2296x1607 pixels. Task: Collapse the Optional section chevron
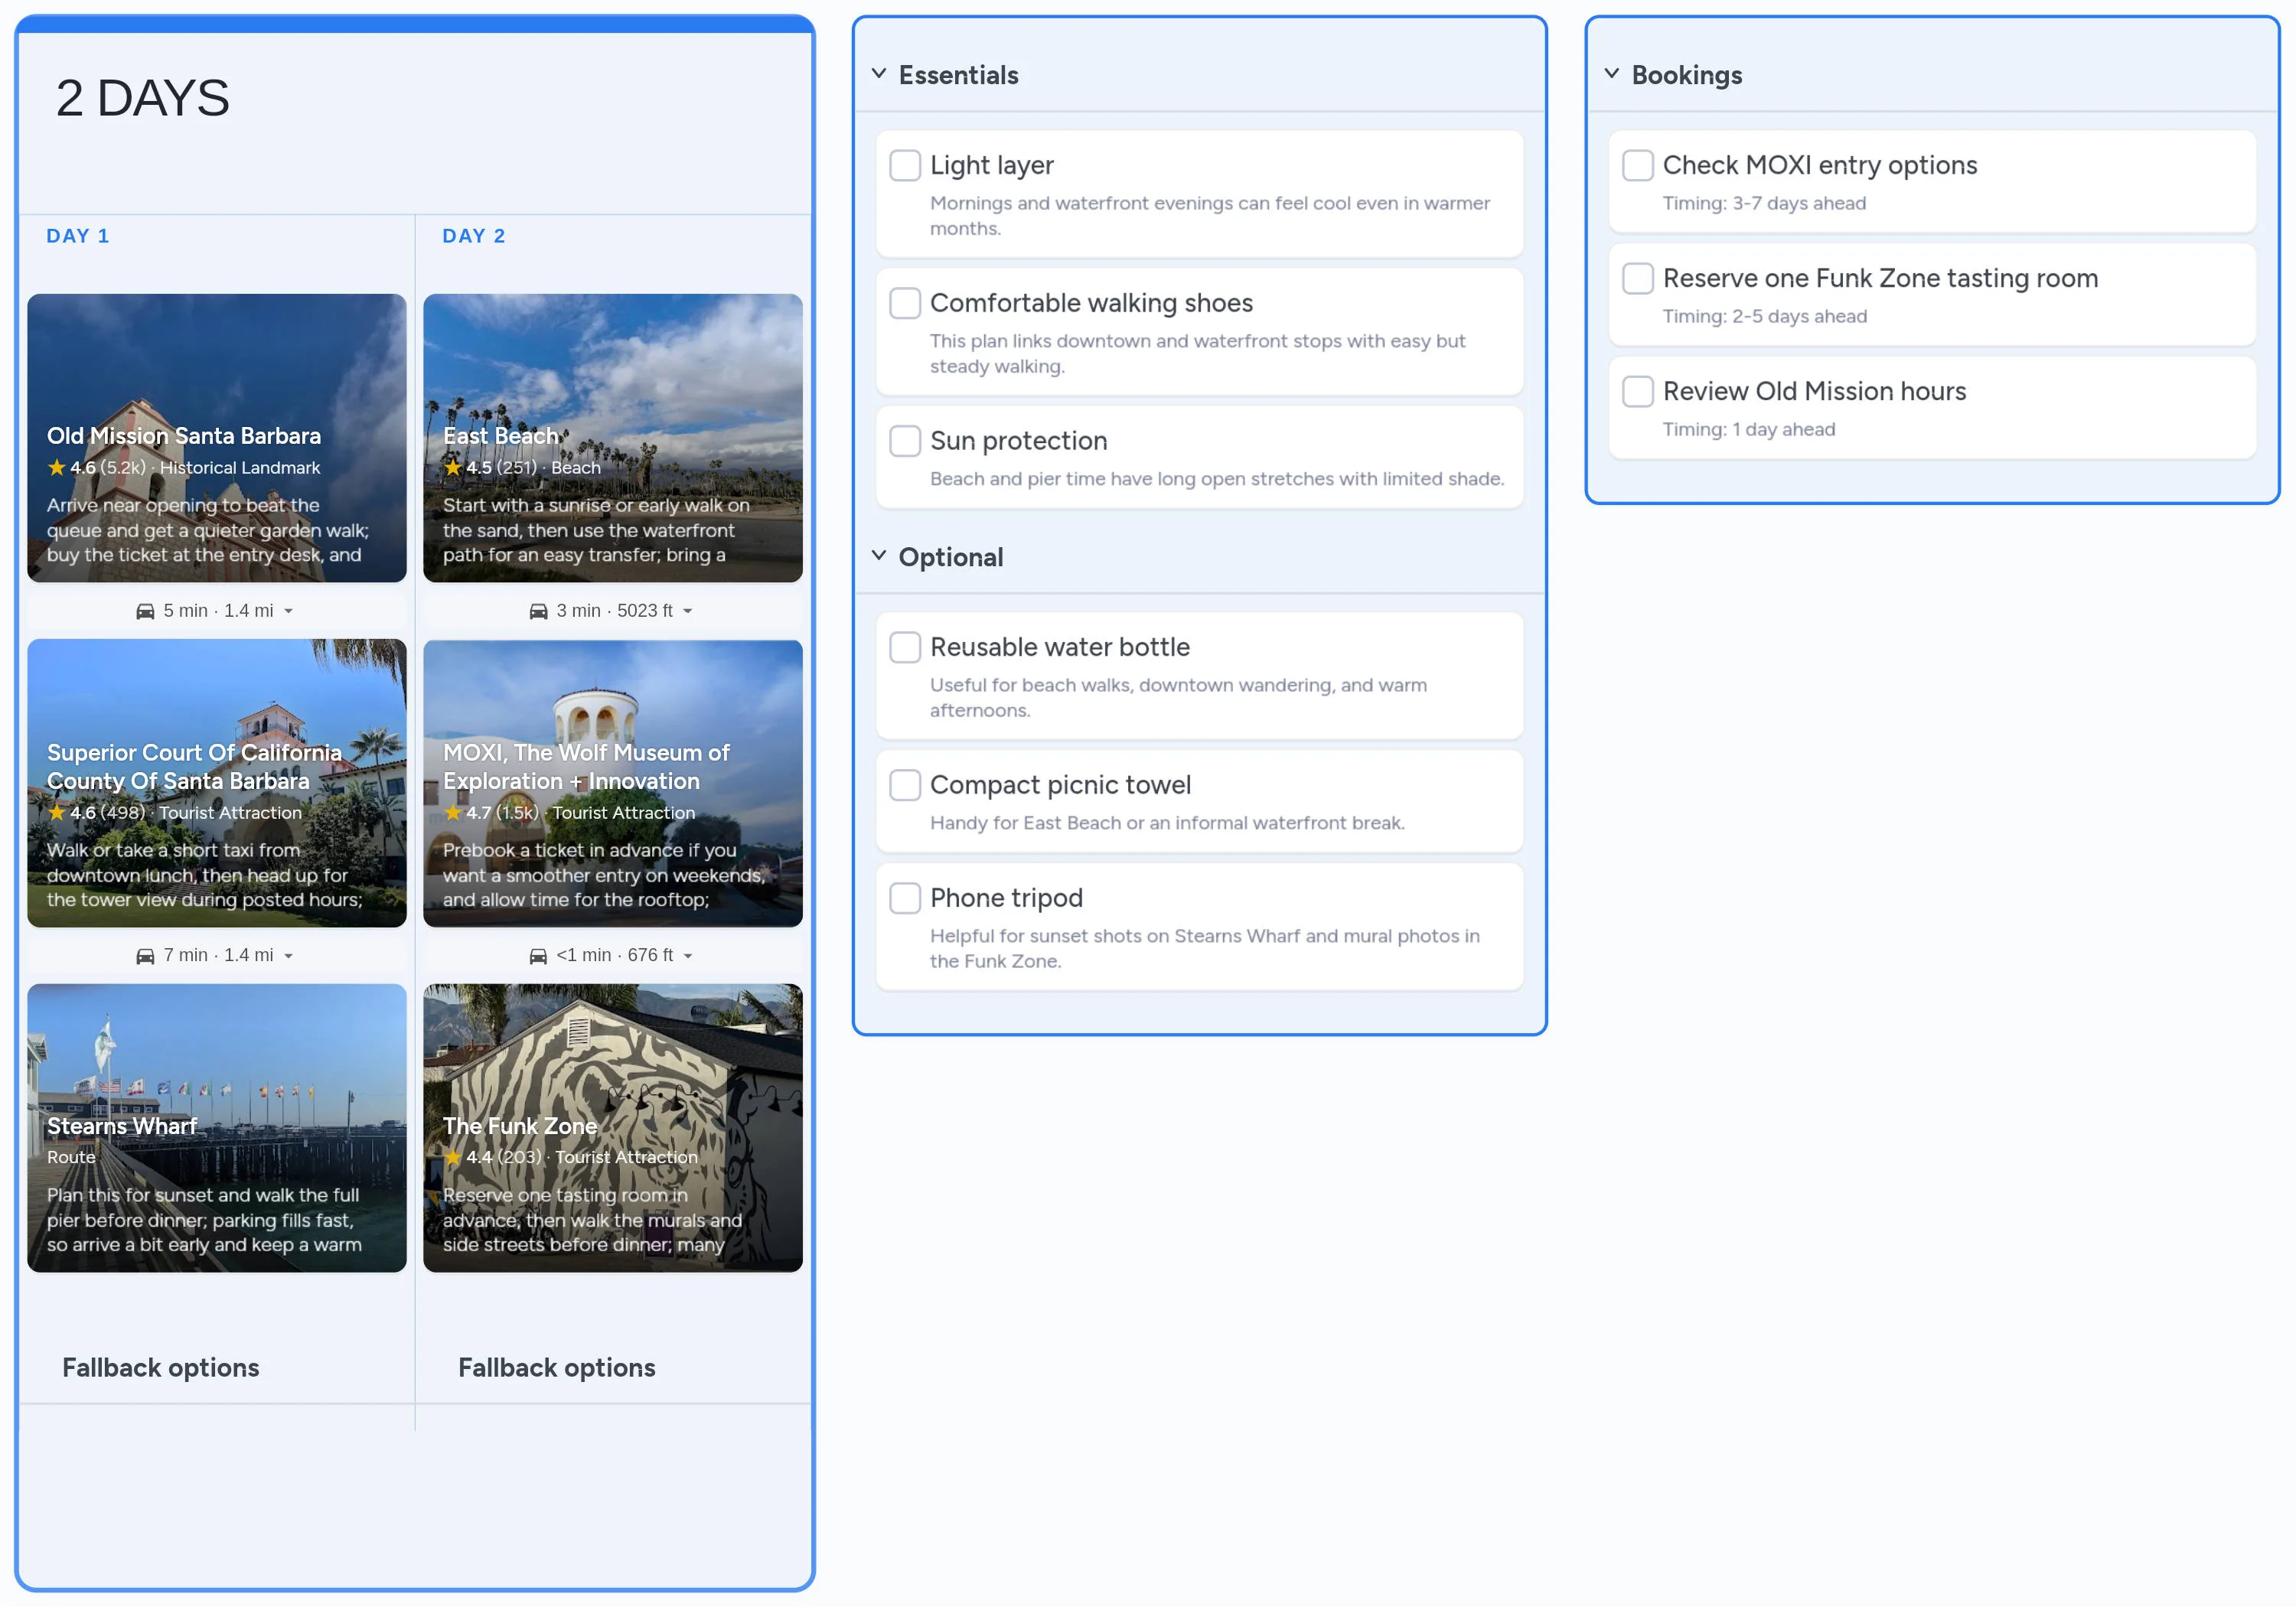[x=879, y=556]
